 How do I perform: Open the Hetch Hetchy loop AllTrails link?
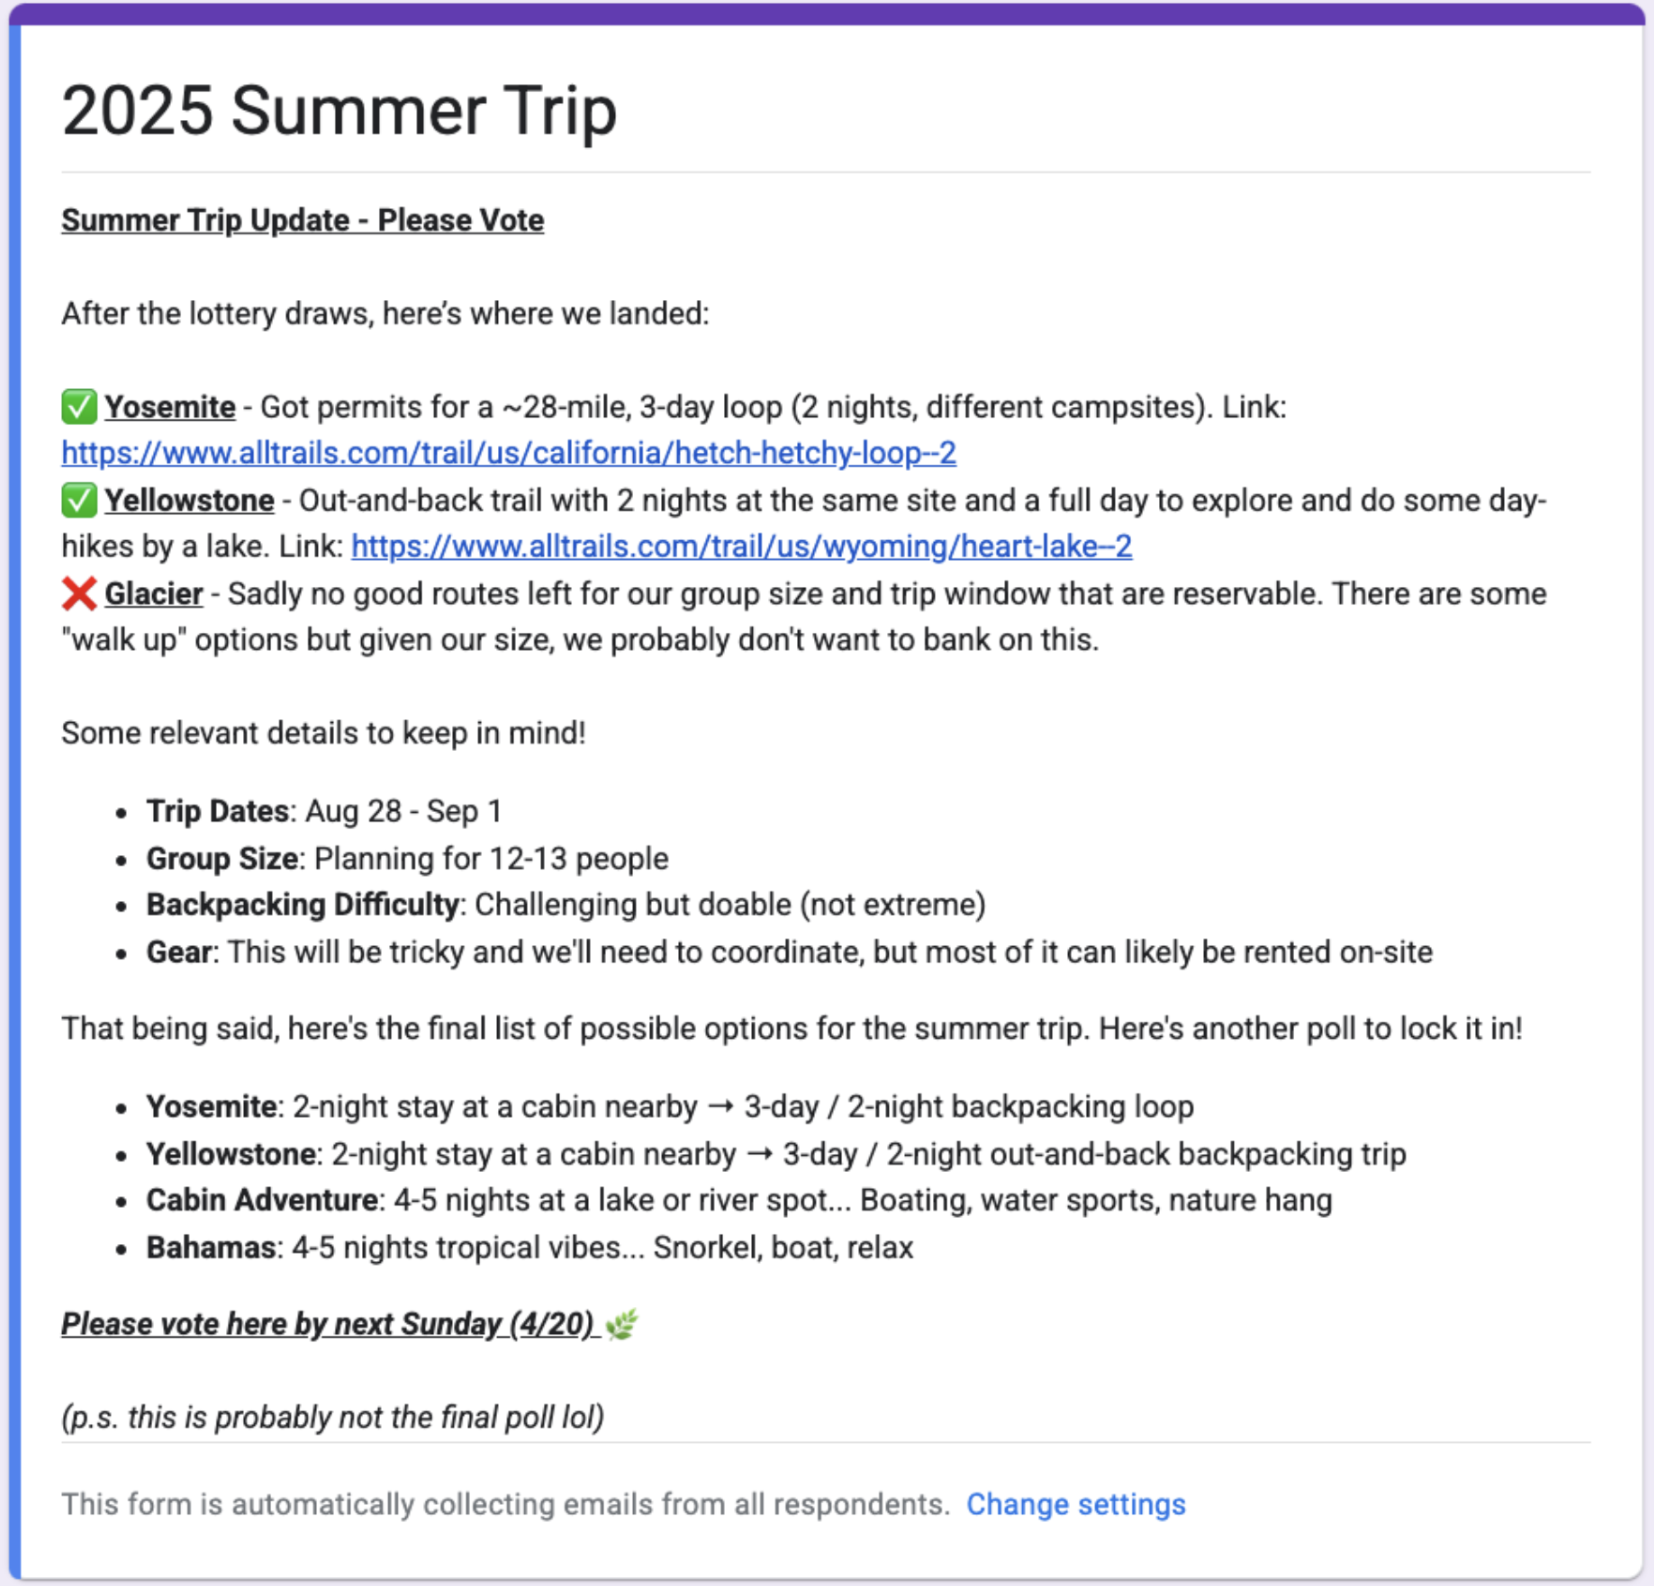(x=508, y=453)
